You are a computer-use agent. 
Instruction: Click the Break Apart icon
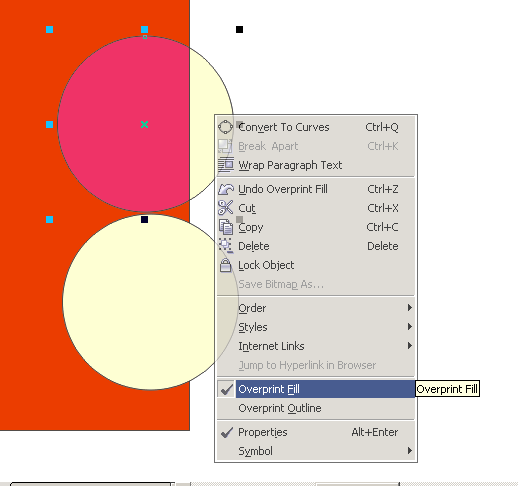click(225, 146)
